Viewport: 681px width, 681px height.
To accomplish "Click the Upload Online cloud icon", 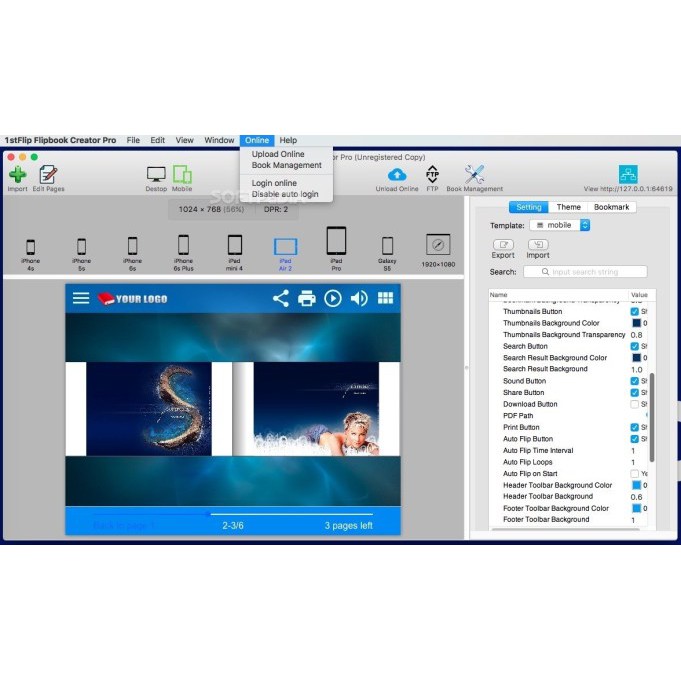I will point(397,175).
